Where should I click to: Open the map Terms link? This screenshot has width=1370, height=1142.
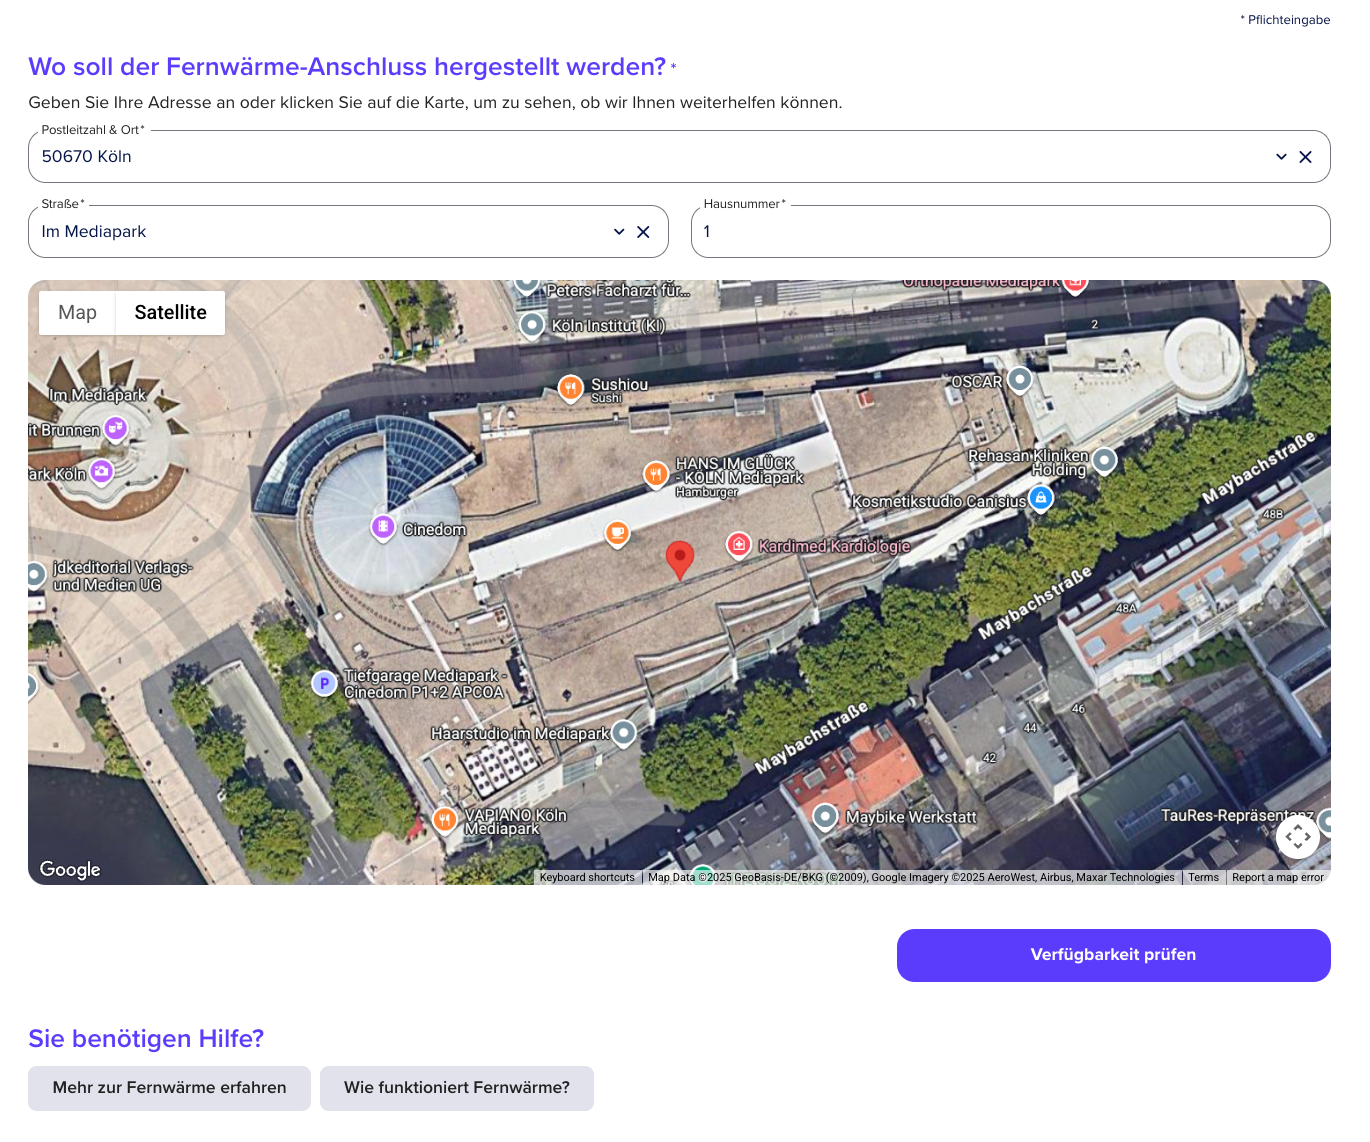click(x=1203, y=878)
